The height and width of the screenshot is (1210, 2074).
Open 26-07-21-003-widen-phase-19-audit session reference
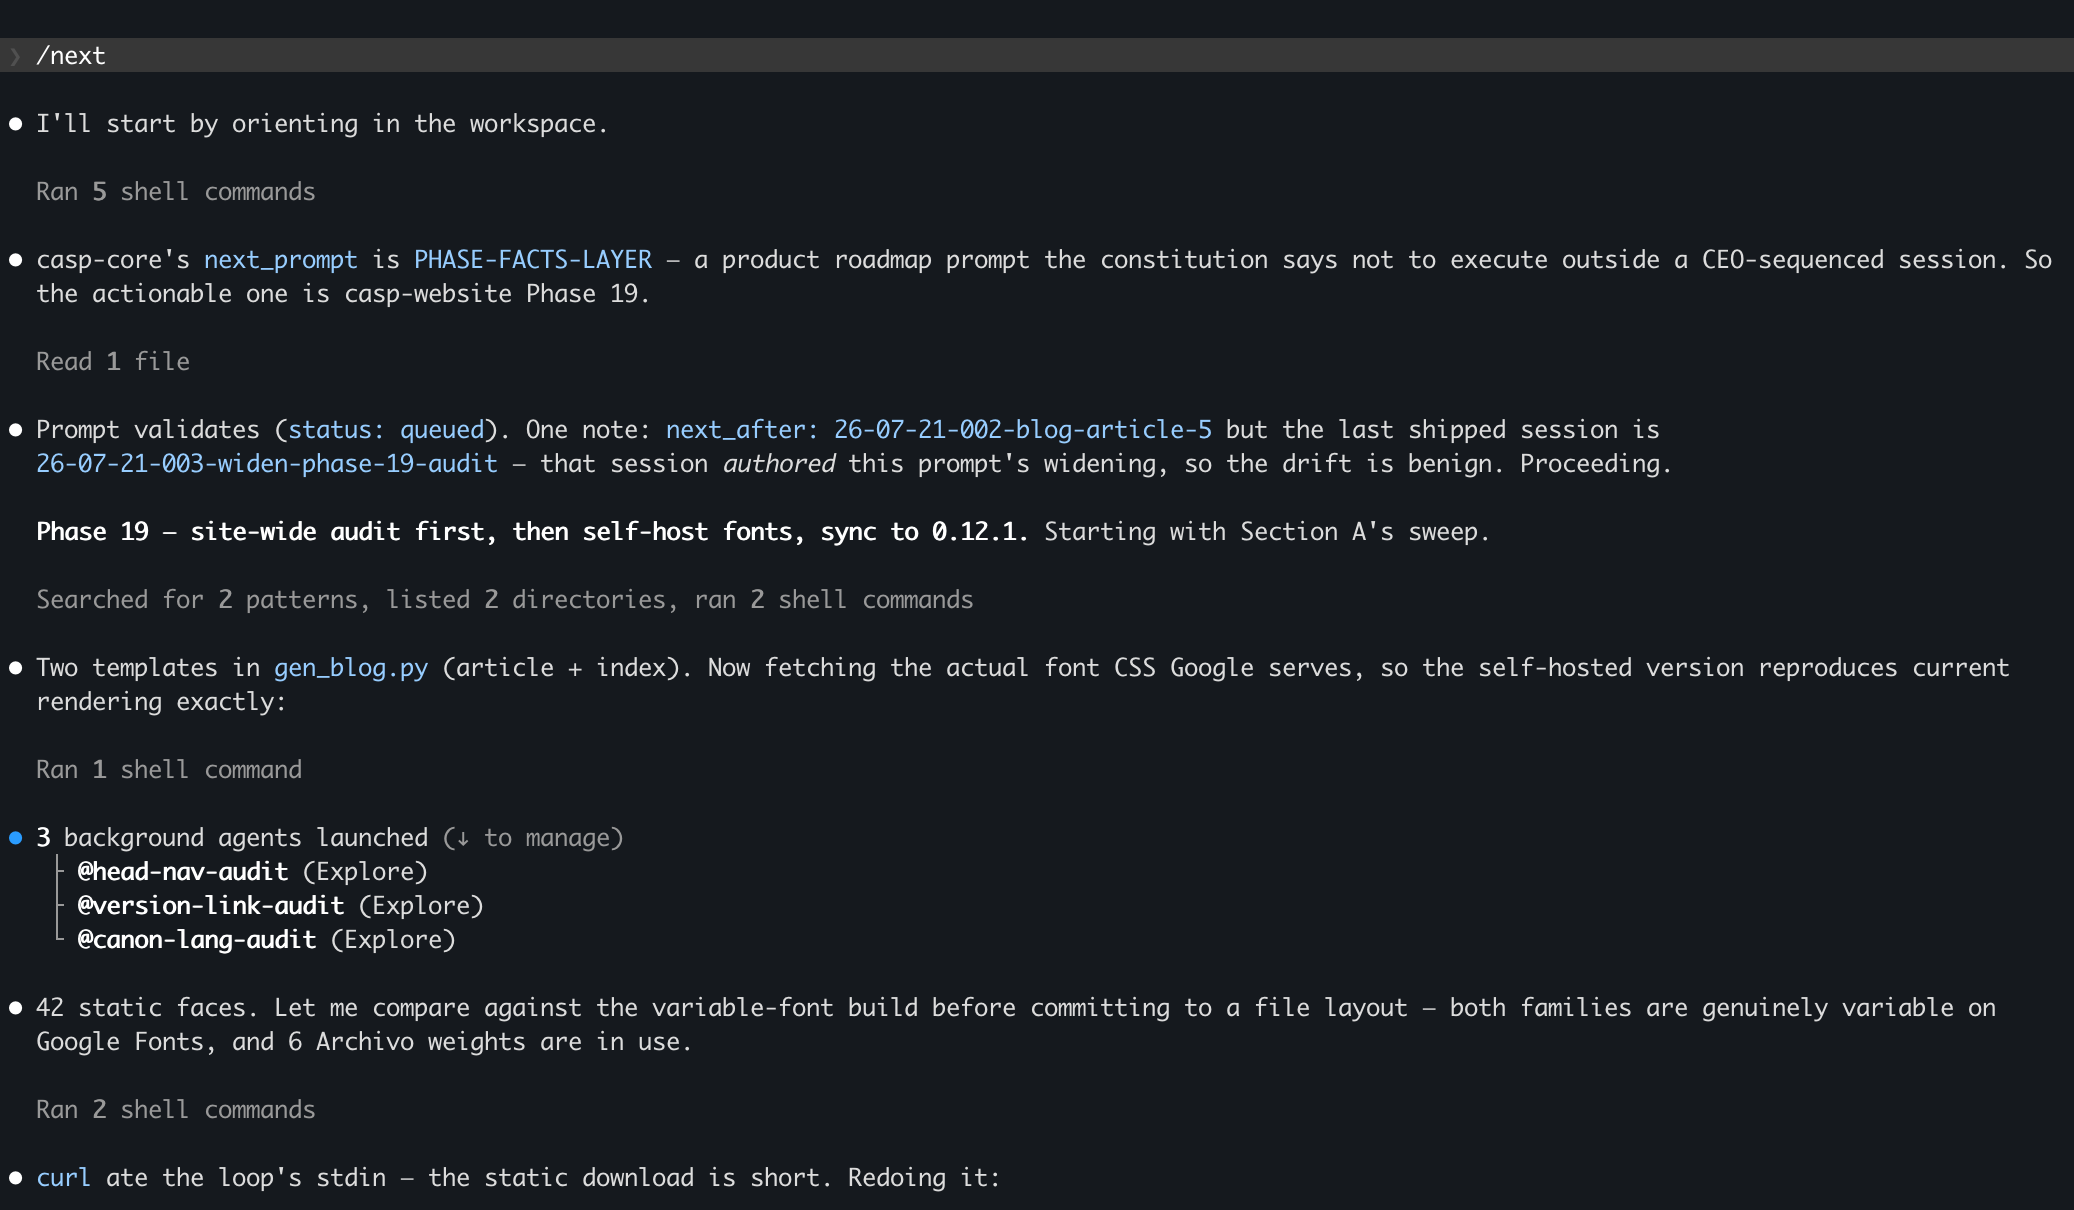267,463
